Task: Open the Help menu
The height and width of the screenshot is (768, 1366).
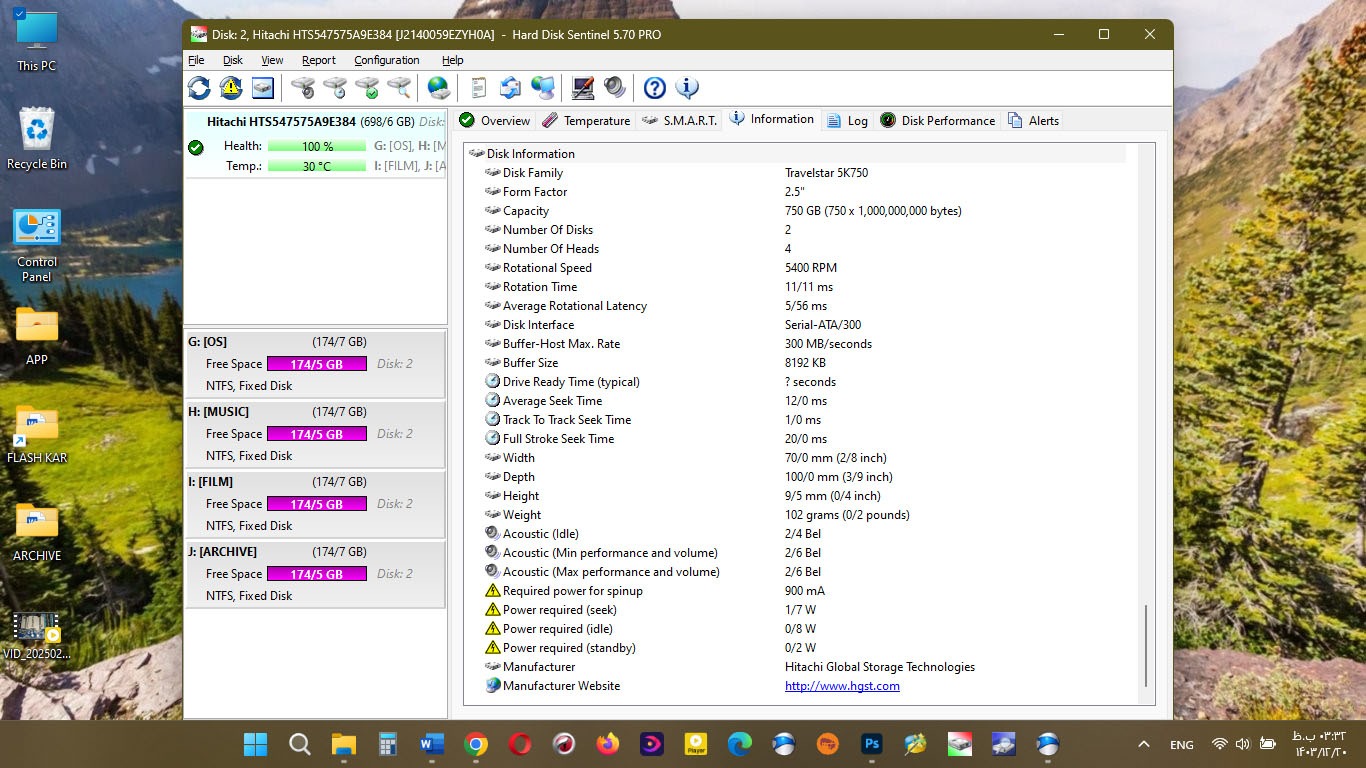Action: (453, 60)
